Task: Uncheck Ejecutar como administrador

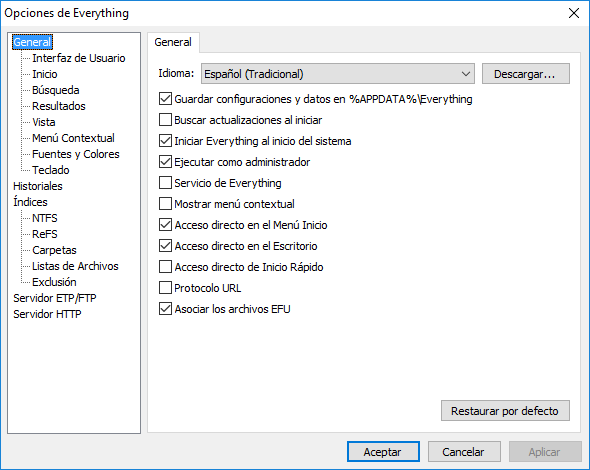Action: [165, 162]
